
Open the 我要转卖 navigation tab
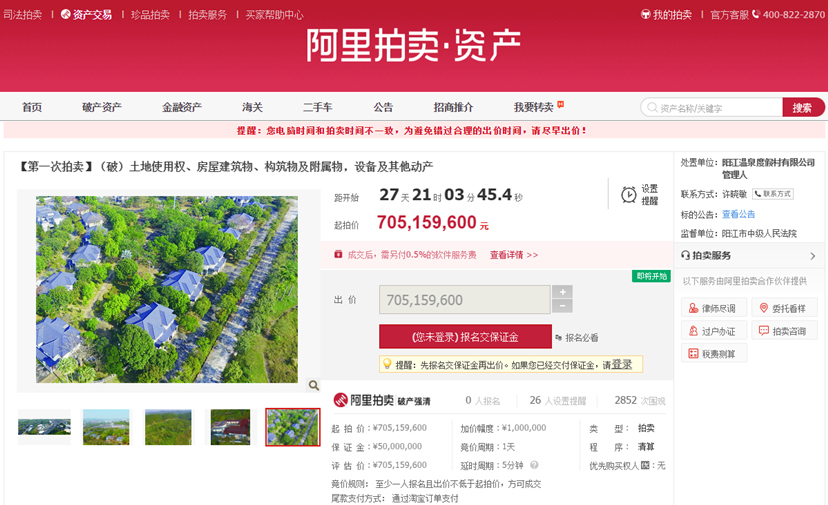(534, 107)
